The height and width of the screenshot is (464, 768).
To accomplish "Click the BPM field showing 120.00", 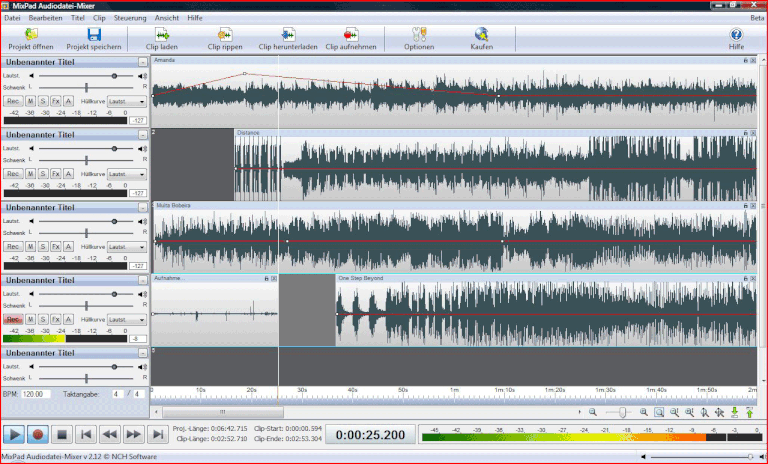I will 35,394.
